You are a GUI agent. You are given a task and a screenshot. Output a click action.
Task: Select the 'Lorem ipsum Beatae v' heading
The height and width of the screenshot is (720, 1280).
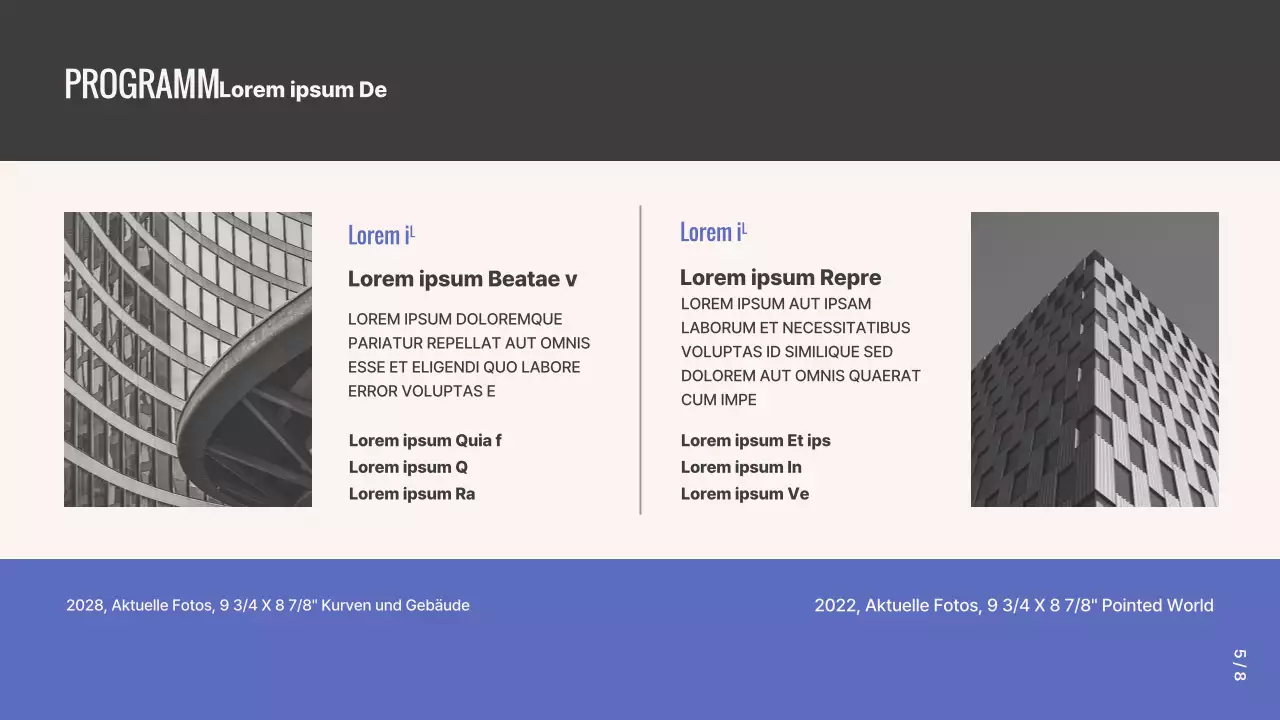pyautogui.click(x=462, y=279)
